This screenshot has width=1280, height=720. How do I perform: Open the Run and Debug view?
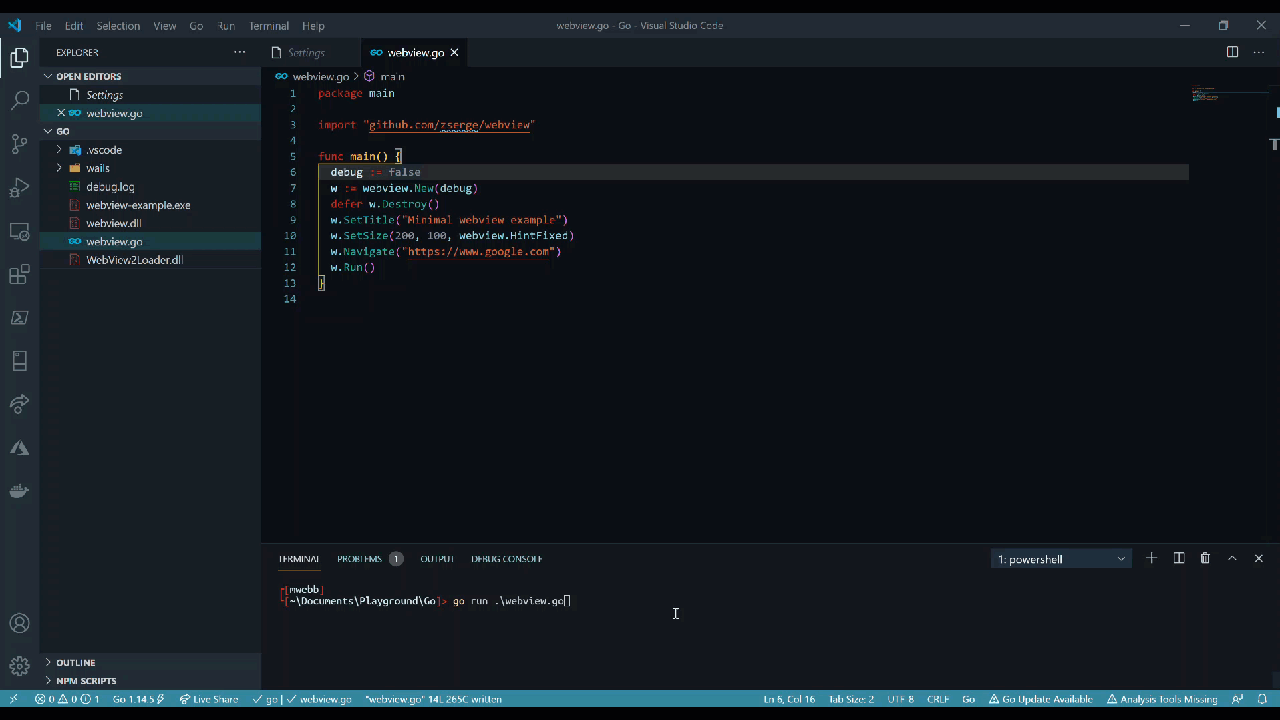point(19,188)
